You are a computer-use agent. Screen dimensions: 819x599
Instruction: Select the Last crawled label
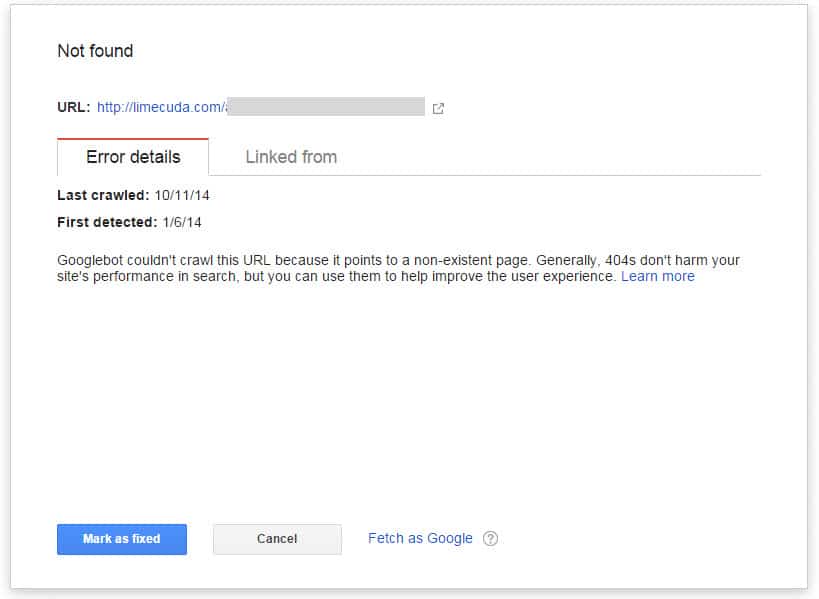pyautogui.click(x=103, y=196)
